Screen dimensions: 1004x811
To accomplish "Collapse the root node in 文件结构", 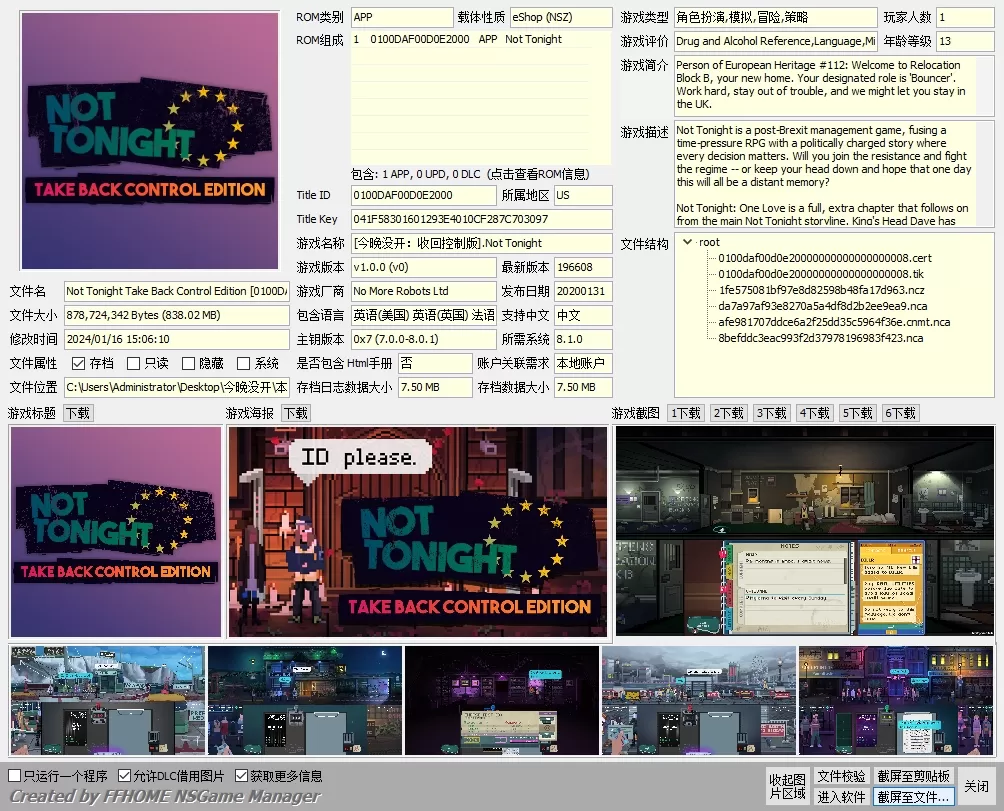I will (688, 242).
